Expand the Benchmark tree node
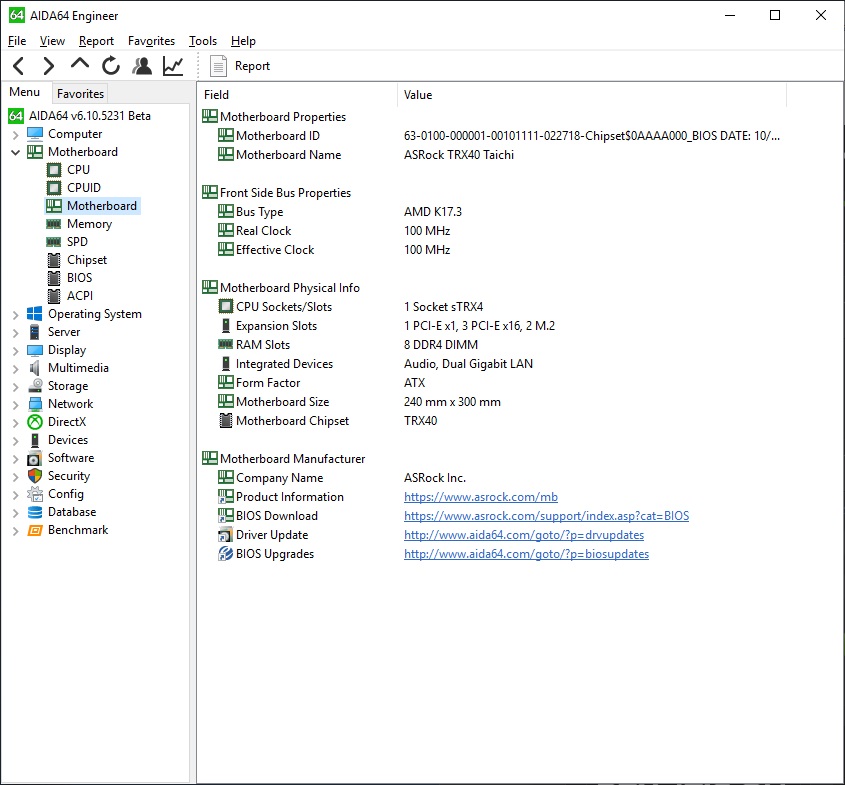 click(15, 530)
